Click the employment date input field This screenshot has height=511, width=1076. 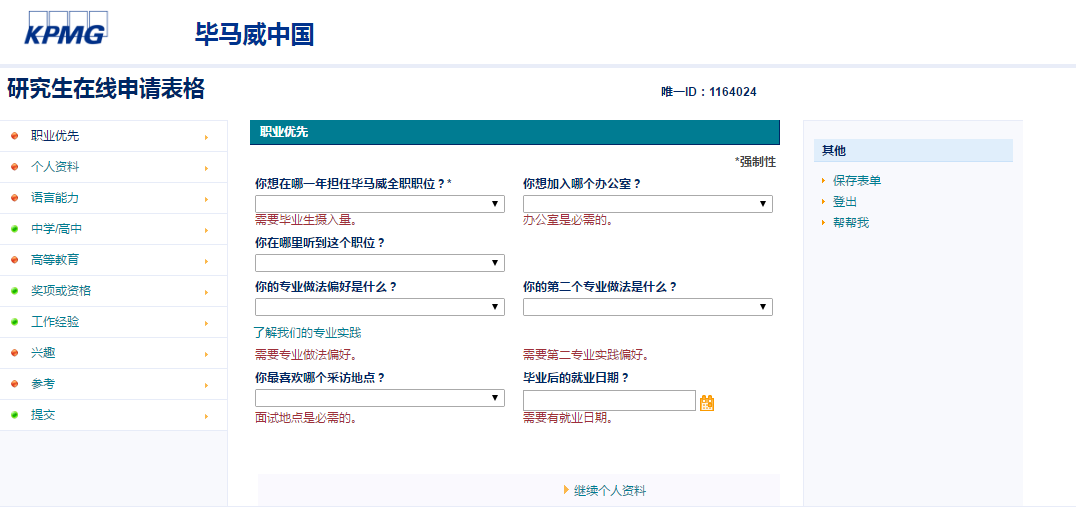pyautogui.click(x=608, y=401)
